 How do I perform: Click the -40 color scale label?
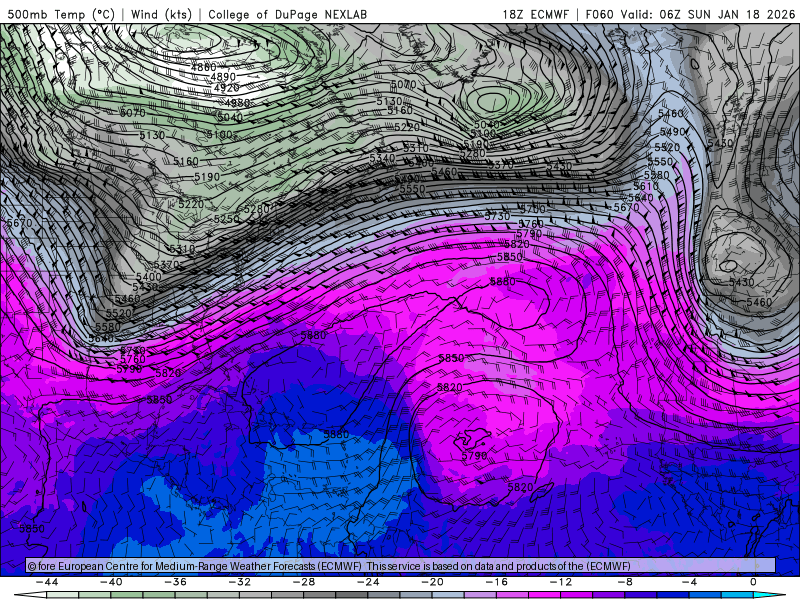click(x=111, y=582)
